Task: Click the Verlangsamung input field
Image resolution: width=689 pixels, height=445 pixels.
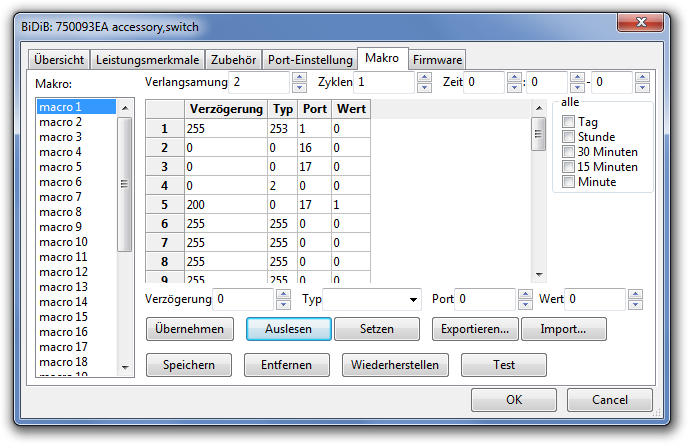Action: pyautogui.click(x=259, y=82)
